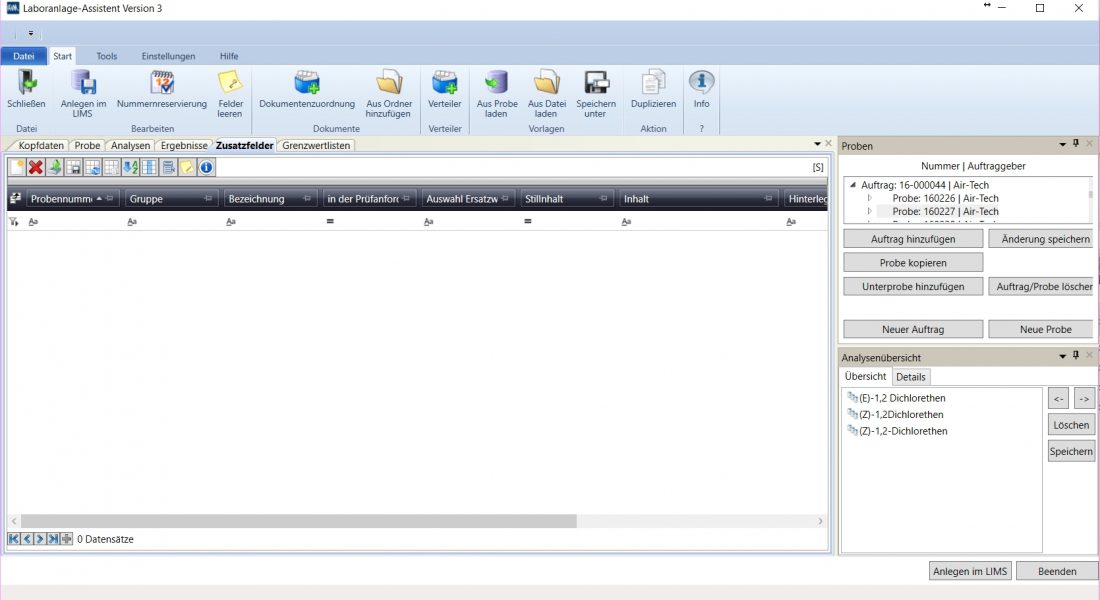Click Aus Datei laden icon
This screenshot has height=600, width=1100.
click(546, 82)
